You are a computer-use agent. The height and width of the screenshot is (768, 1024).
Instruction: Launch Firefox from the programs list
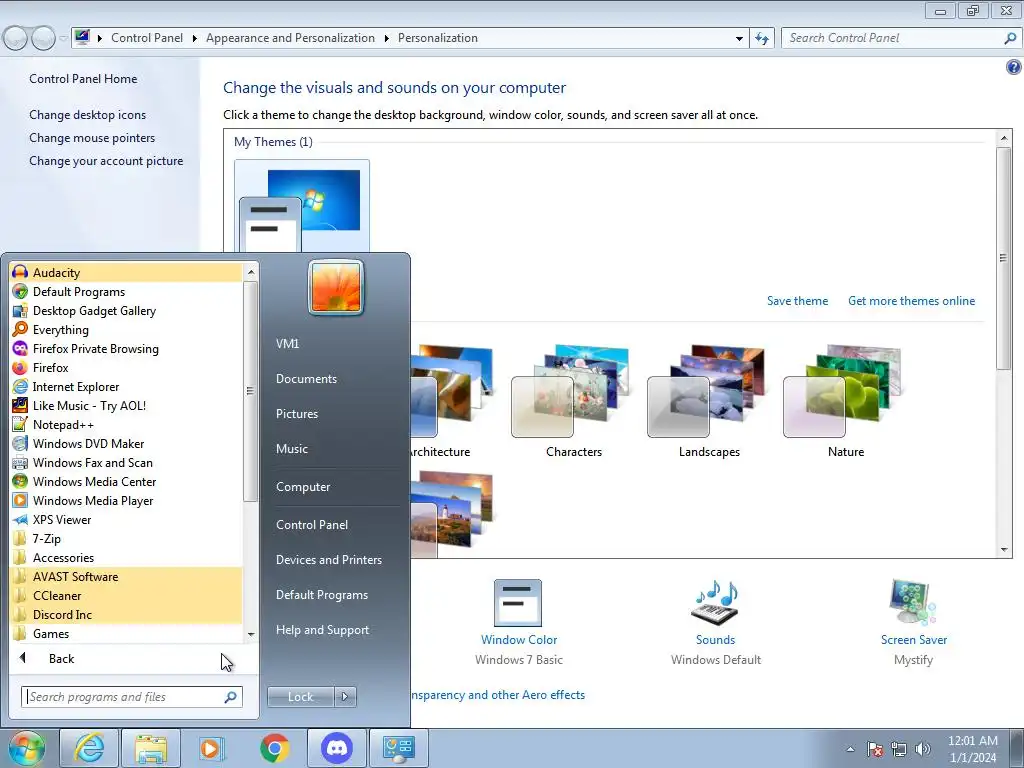[x=126, y=367]
